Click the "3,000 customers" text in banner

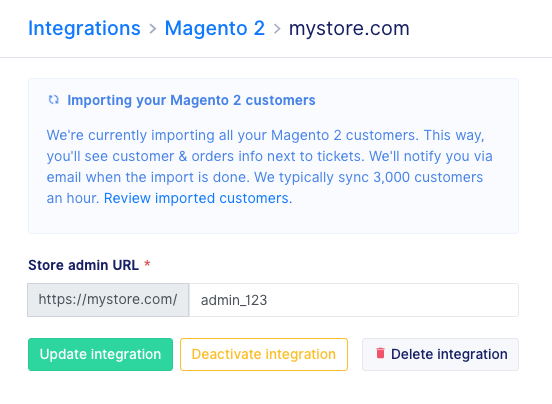tap(428, 177)
